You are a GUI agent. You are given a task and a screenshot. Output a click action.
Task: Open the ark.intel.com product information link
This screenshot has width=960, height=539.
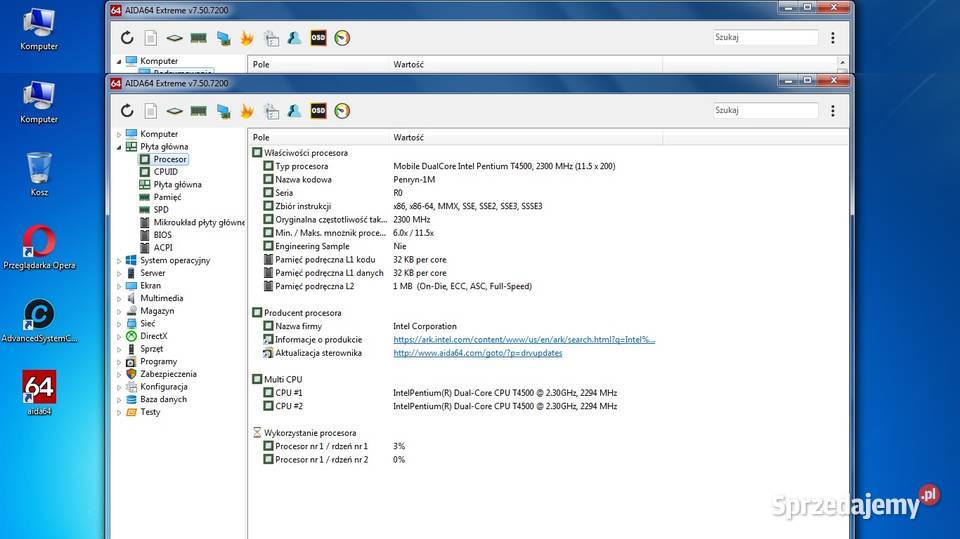point(524,340)
